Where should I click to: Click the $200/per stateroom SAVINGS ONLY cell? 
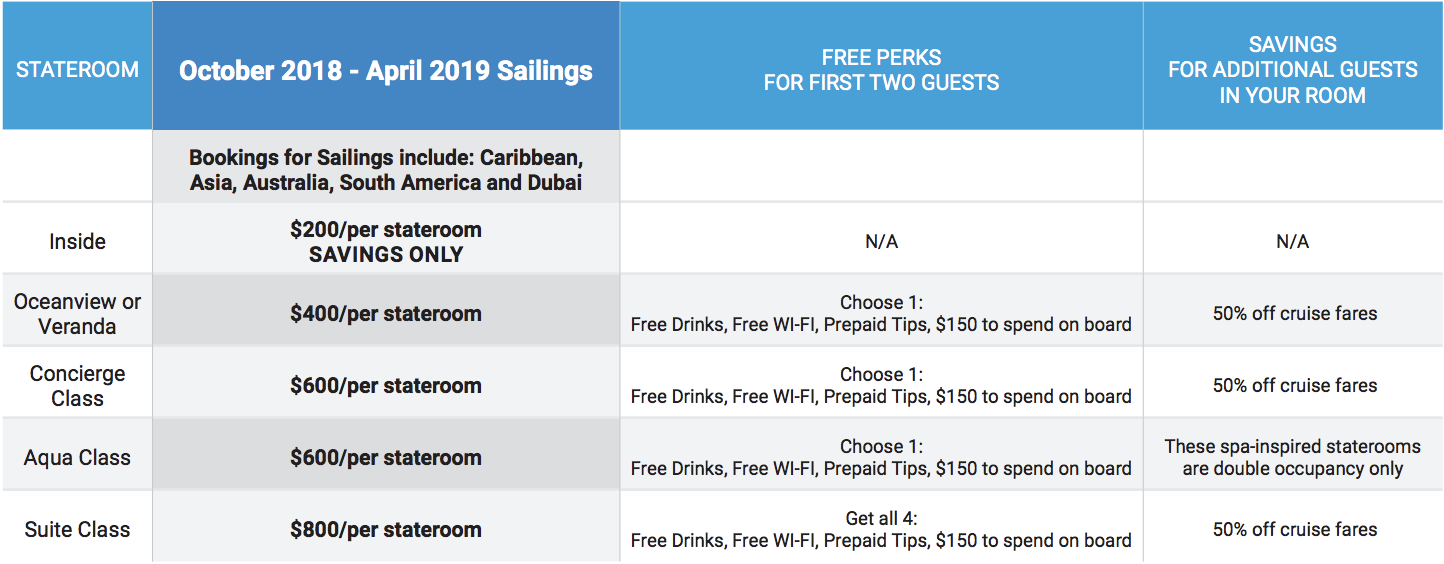point(386,241)
